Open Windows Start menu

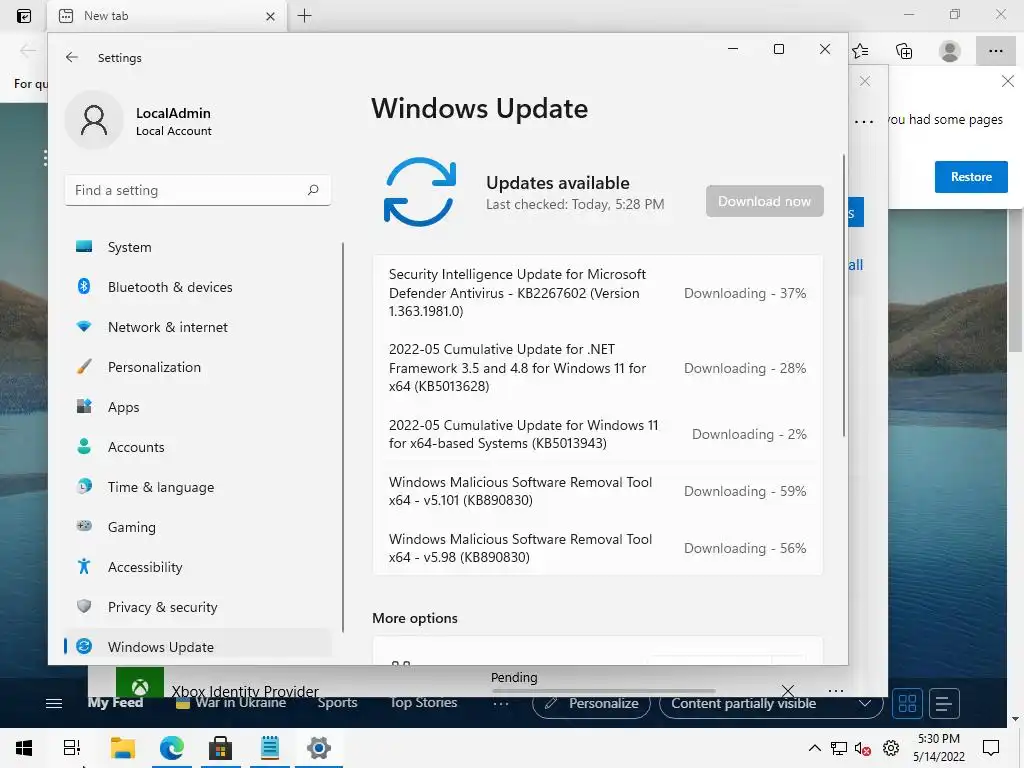click(x=24, y=748)
